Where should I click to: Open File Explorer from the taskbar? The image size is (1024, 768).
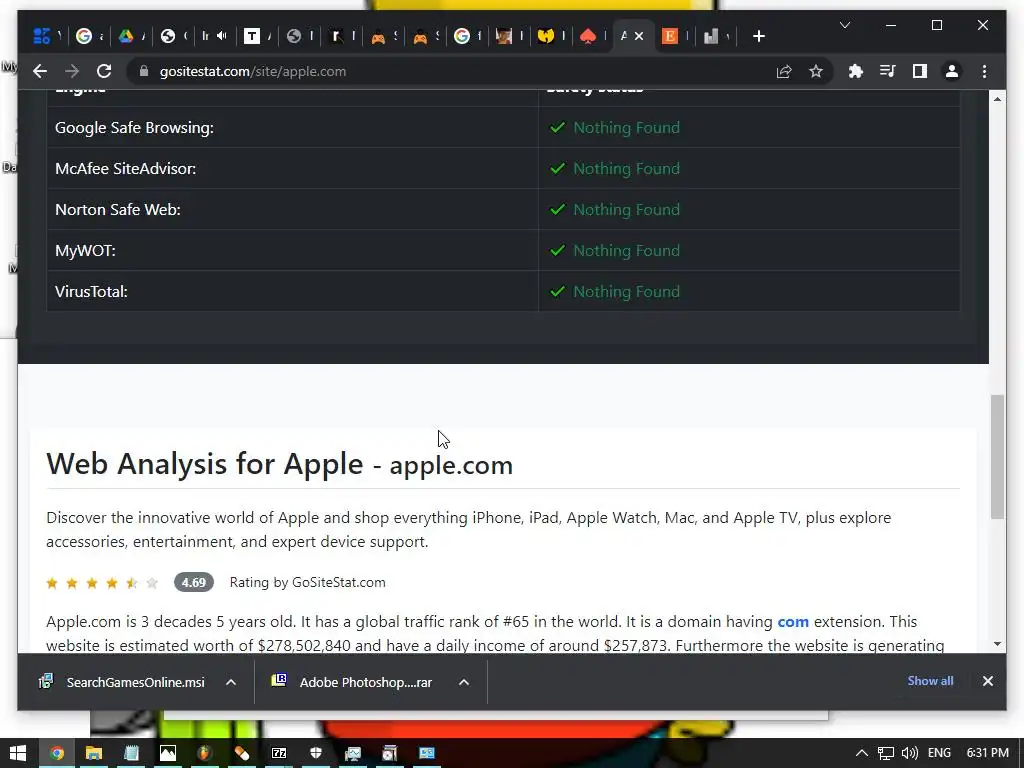[93, 753]
